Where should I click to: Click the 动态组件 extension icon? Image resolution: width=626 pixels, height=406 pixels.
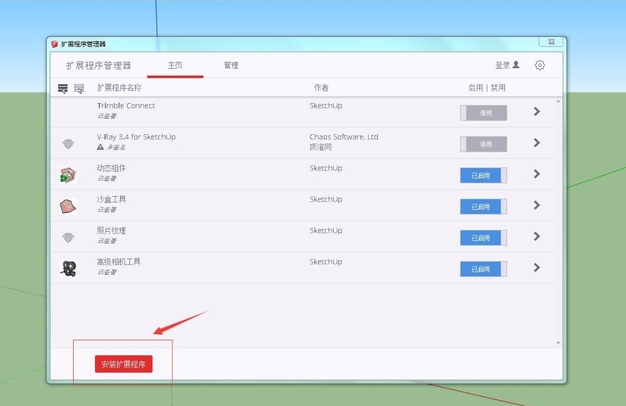(68, 175)
